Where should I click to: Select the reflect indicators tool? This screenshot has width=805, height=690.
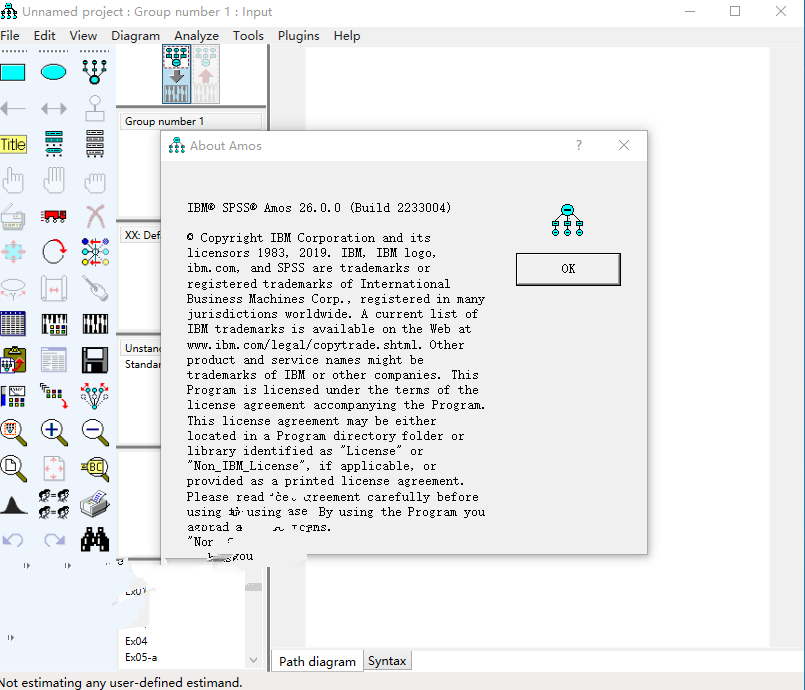[94, 252]
